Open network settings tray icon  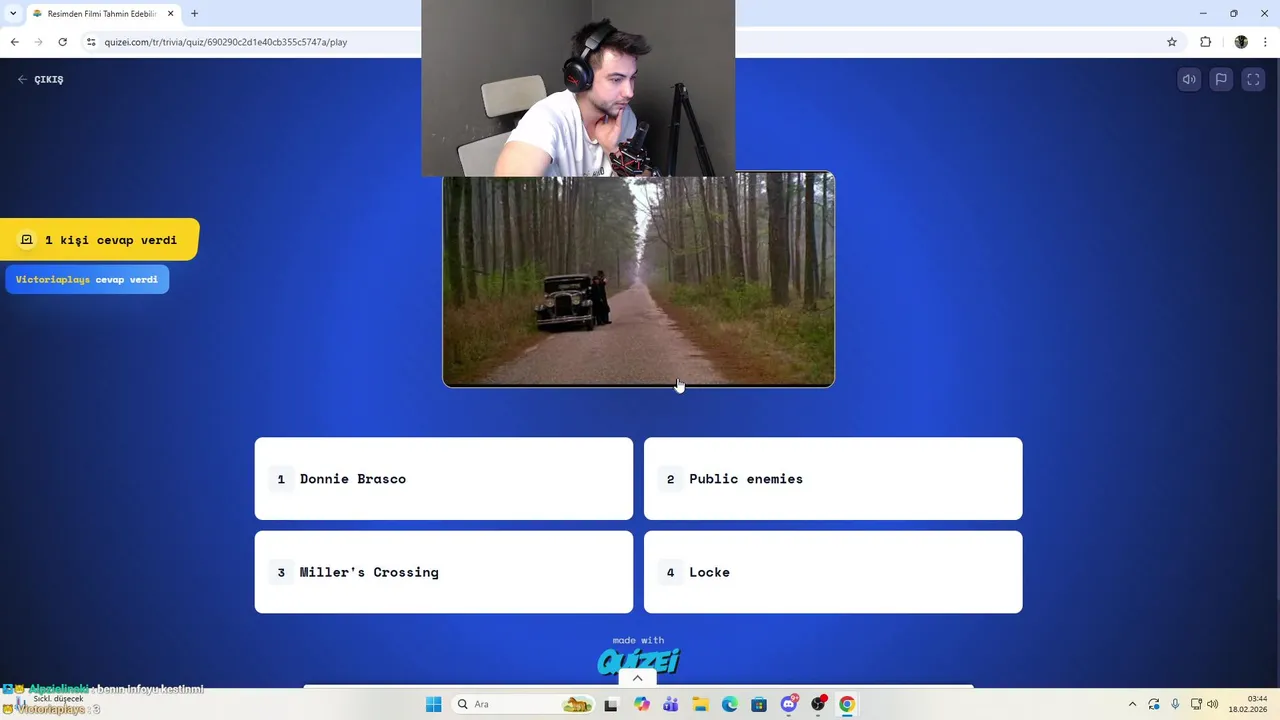tap(1196, 704)
